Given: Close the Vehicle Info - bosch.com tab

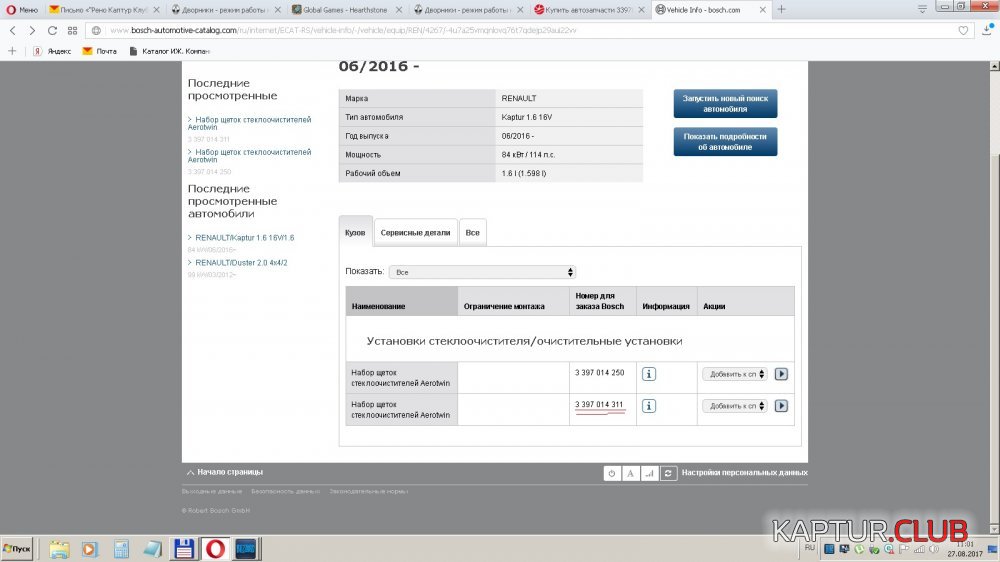Looking at the screenshot, I should 762,10.
